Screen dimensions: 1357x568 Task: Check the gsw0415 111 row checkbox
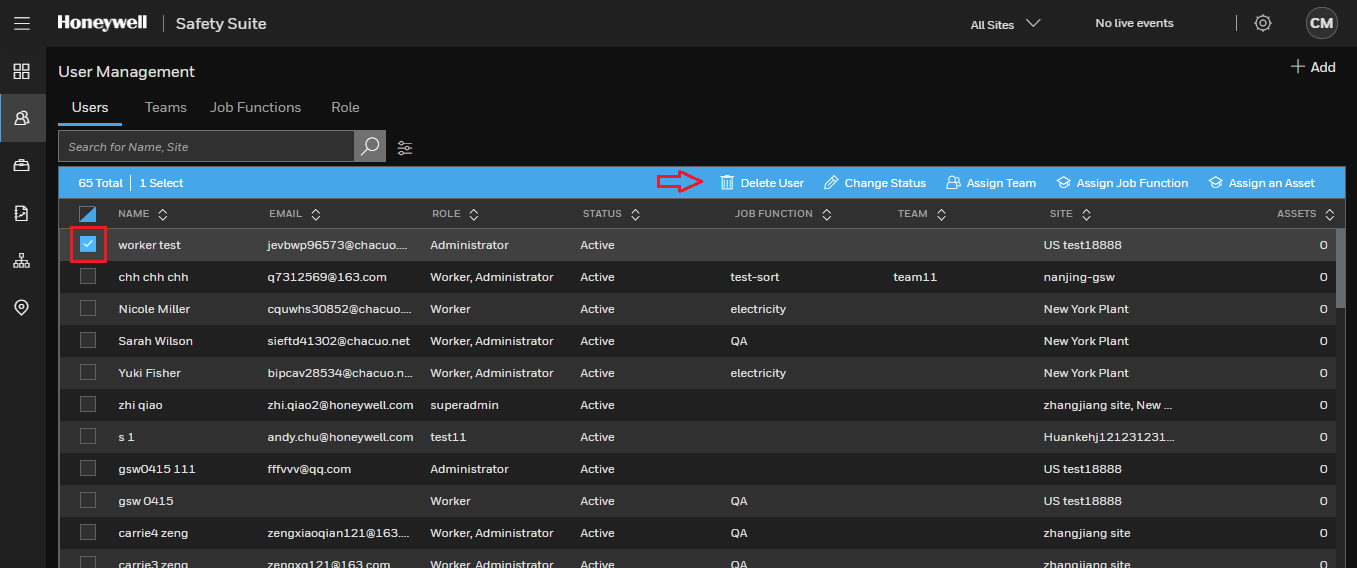coord(88,468)
